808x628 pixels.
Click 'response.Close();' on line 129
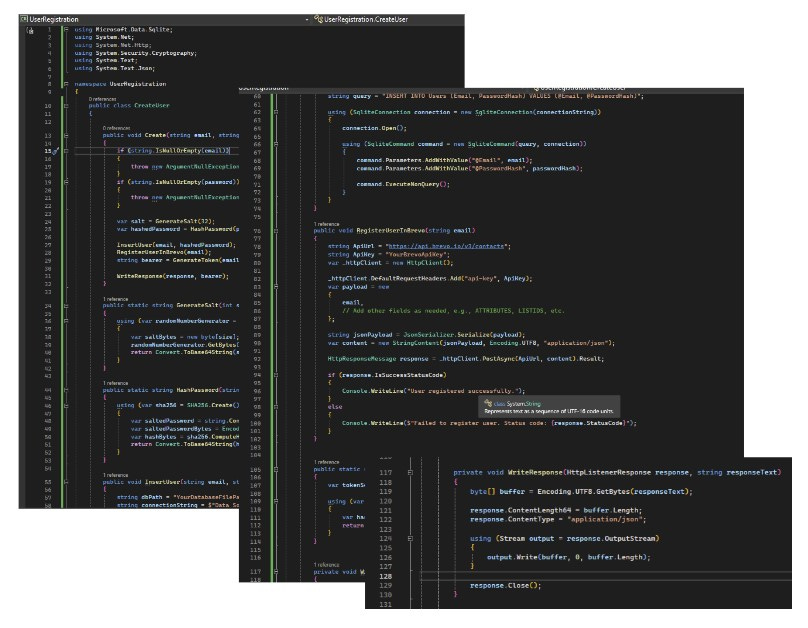point(506,585)
